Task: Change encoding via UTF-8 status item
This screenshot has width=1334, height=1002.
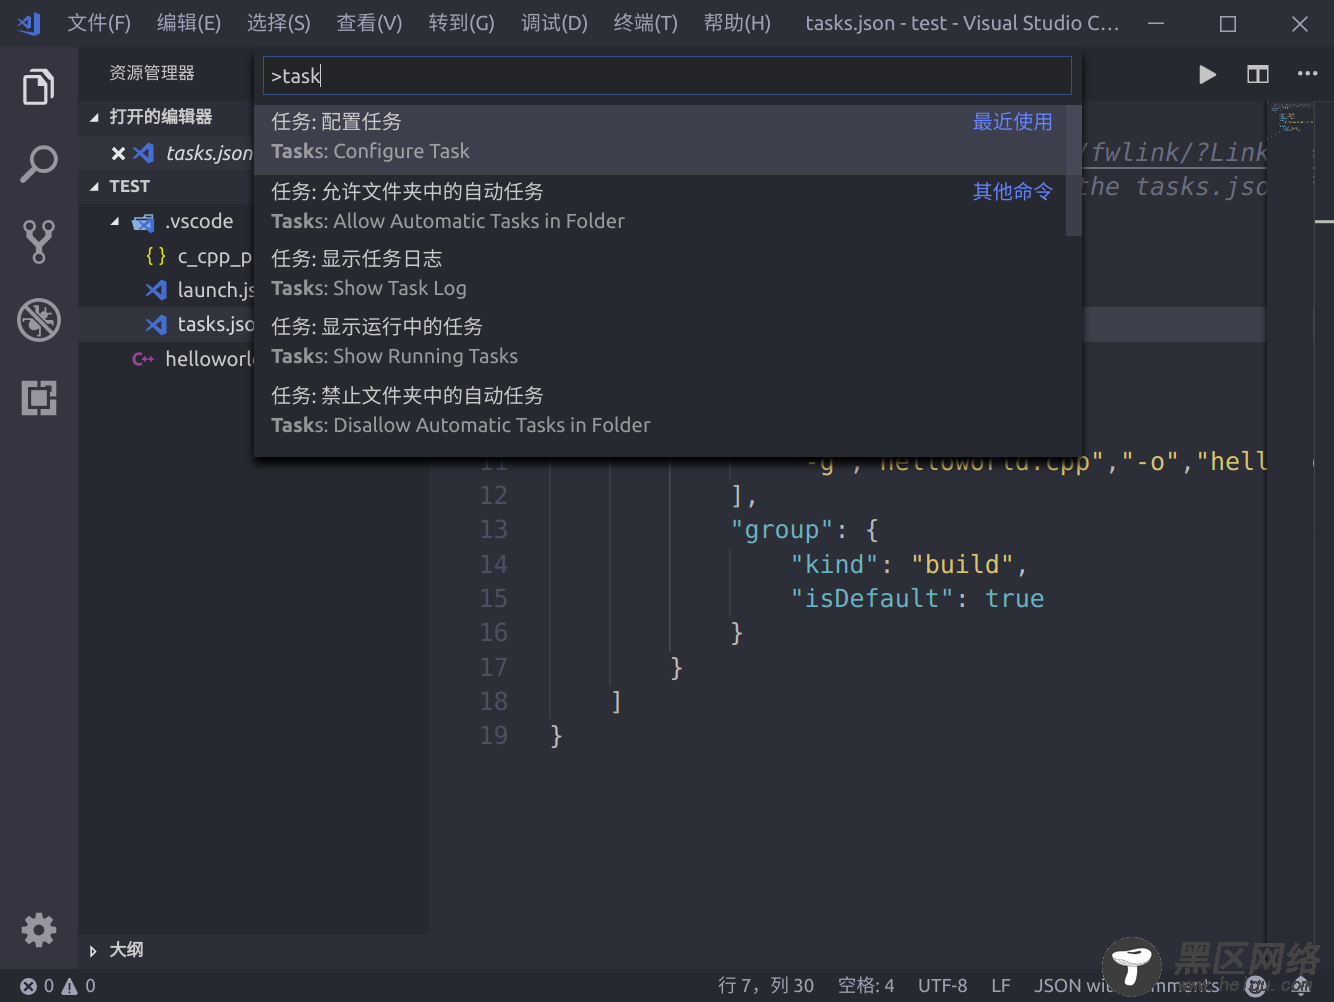Action: [943, 986]
